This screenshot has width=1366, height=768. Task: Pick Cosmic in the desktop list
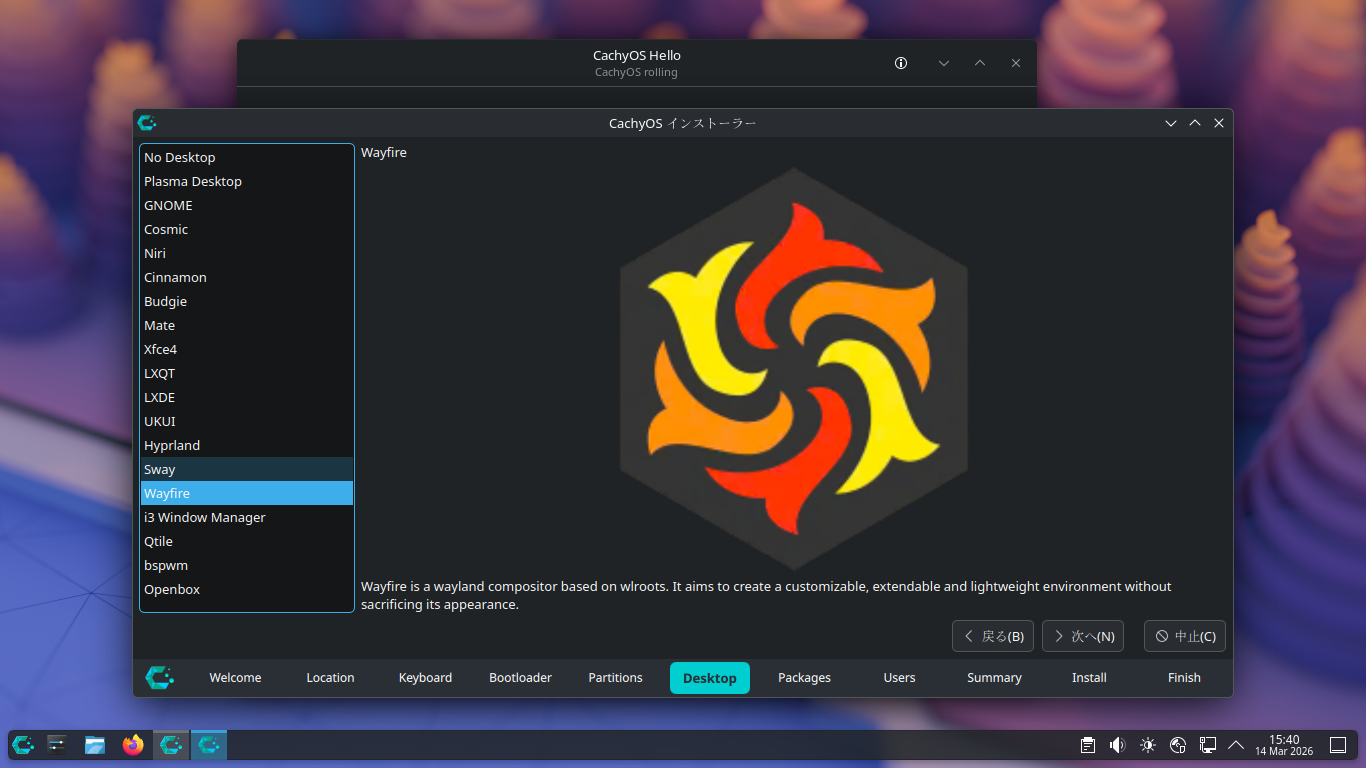247,229
